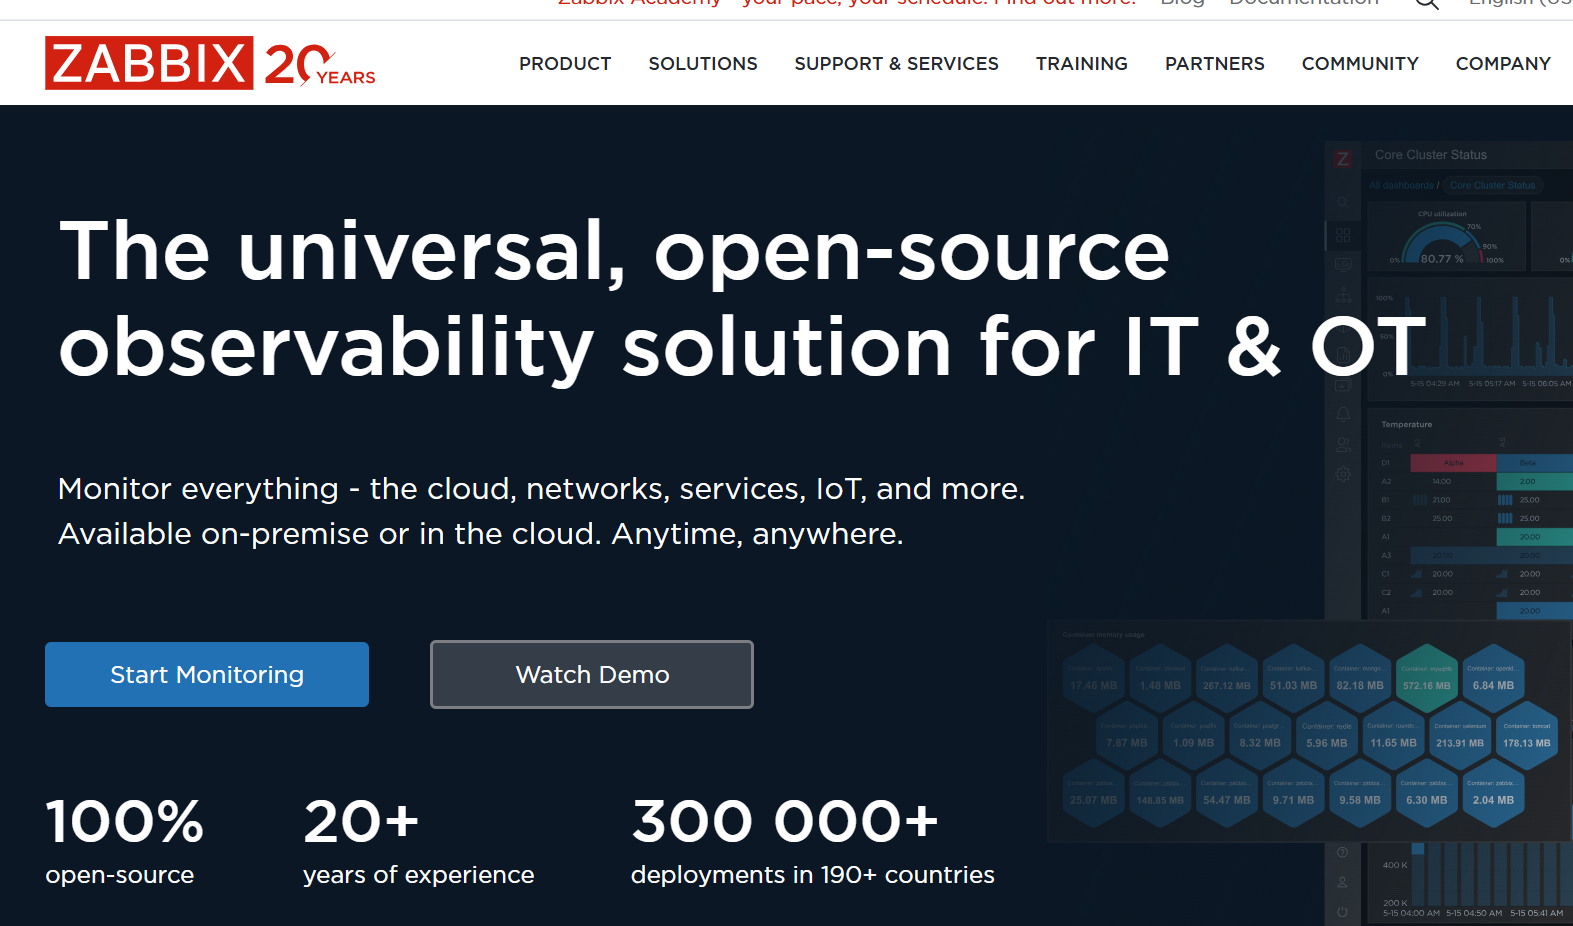Click the Zabbix logo

pos(149,63)
